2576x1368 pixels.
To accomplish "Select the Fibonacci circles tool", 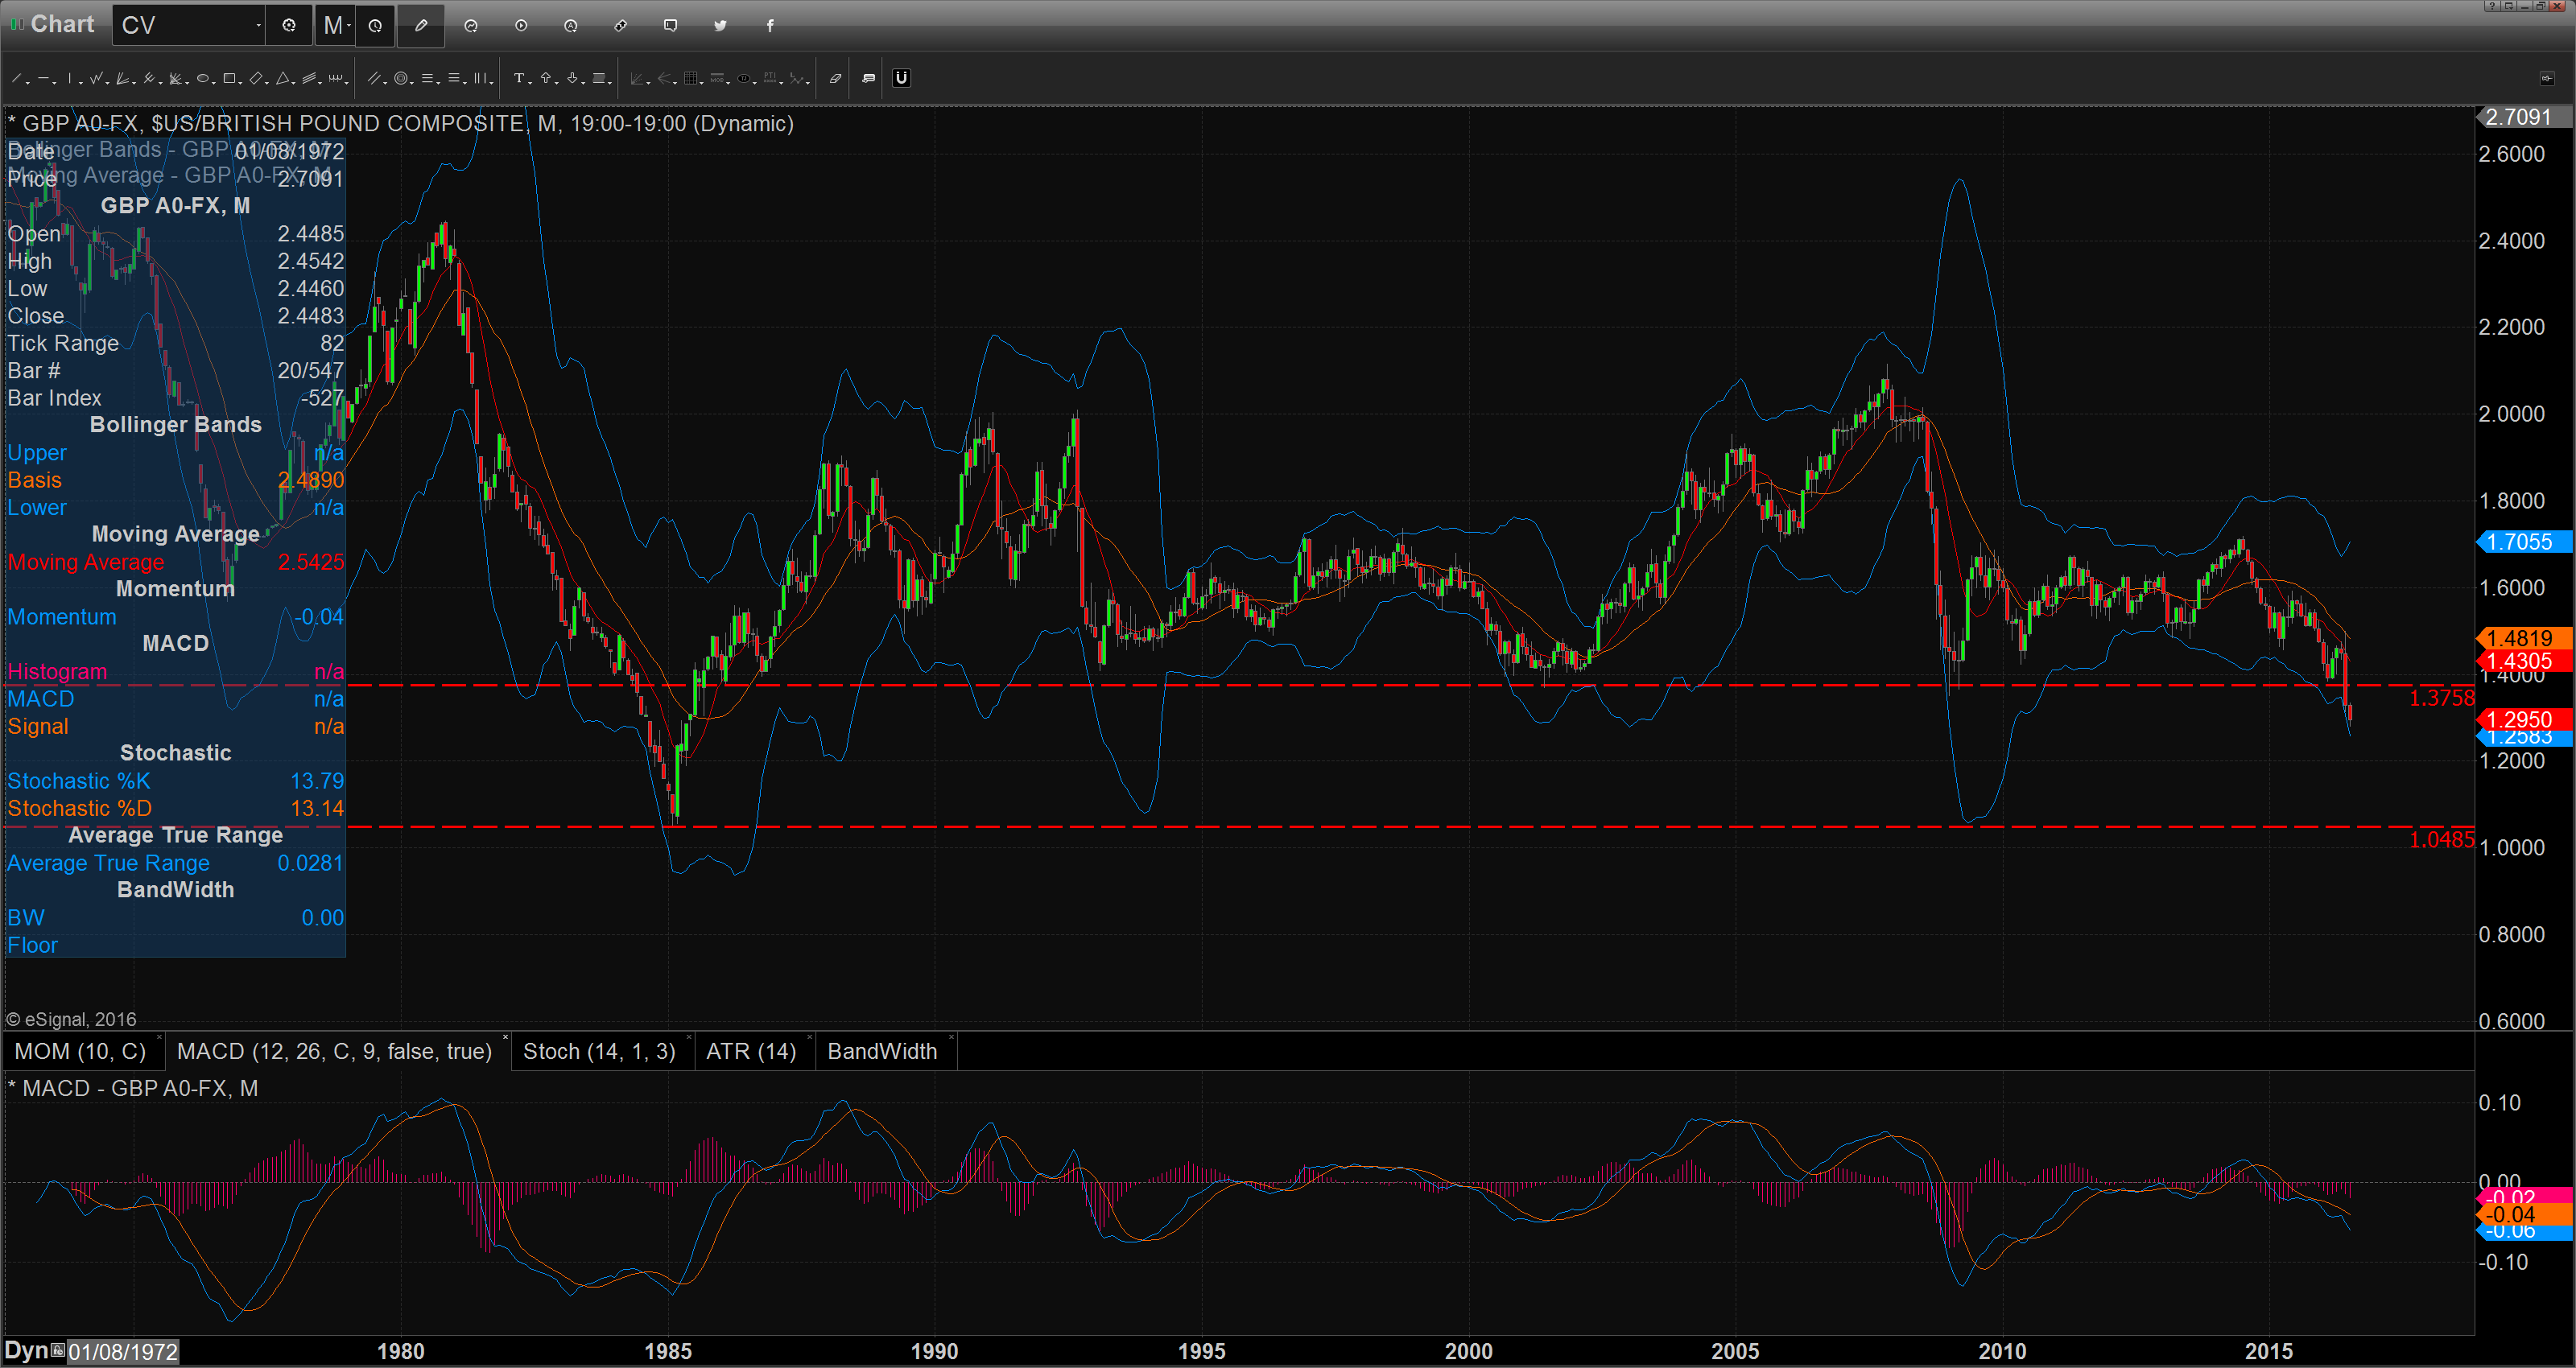I will [401, 78].
